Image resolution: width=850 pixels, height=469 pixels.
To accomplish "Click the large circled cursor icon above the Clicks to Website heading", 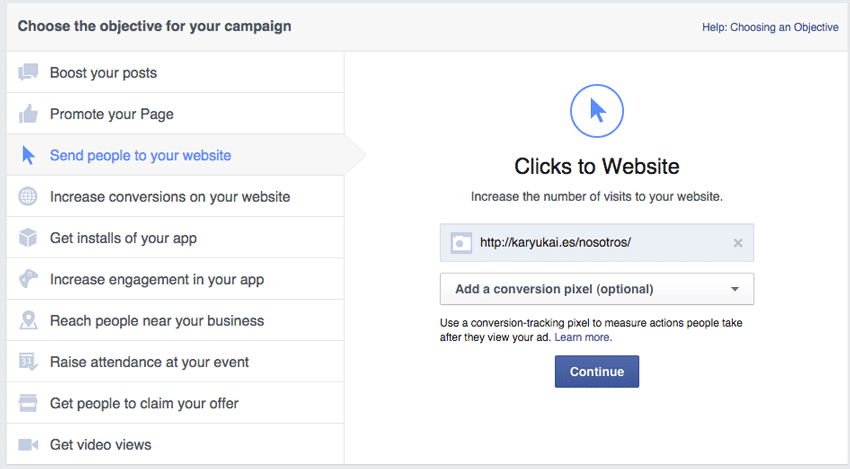I will (x=597, y=111).
